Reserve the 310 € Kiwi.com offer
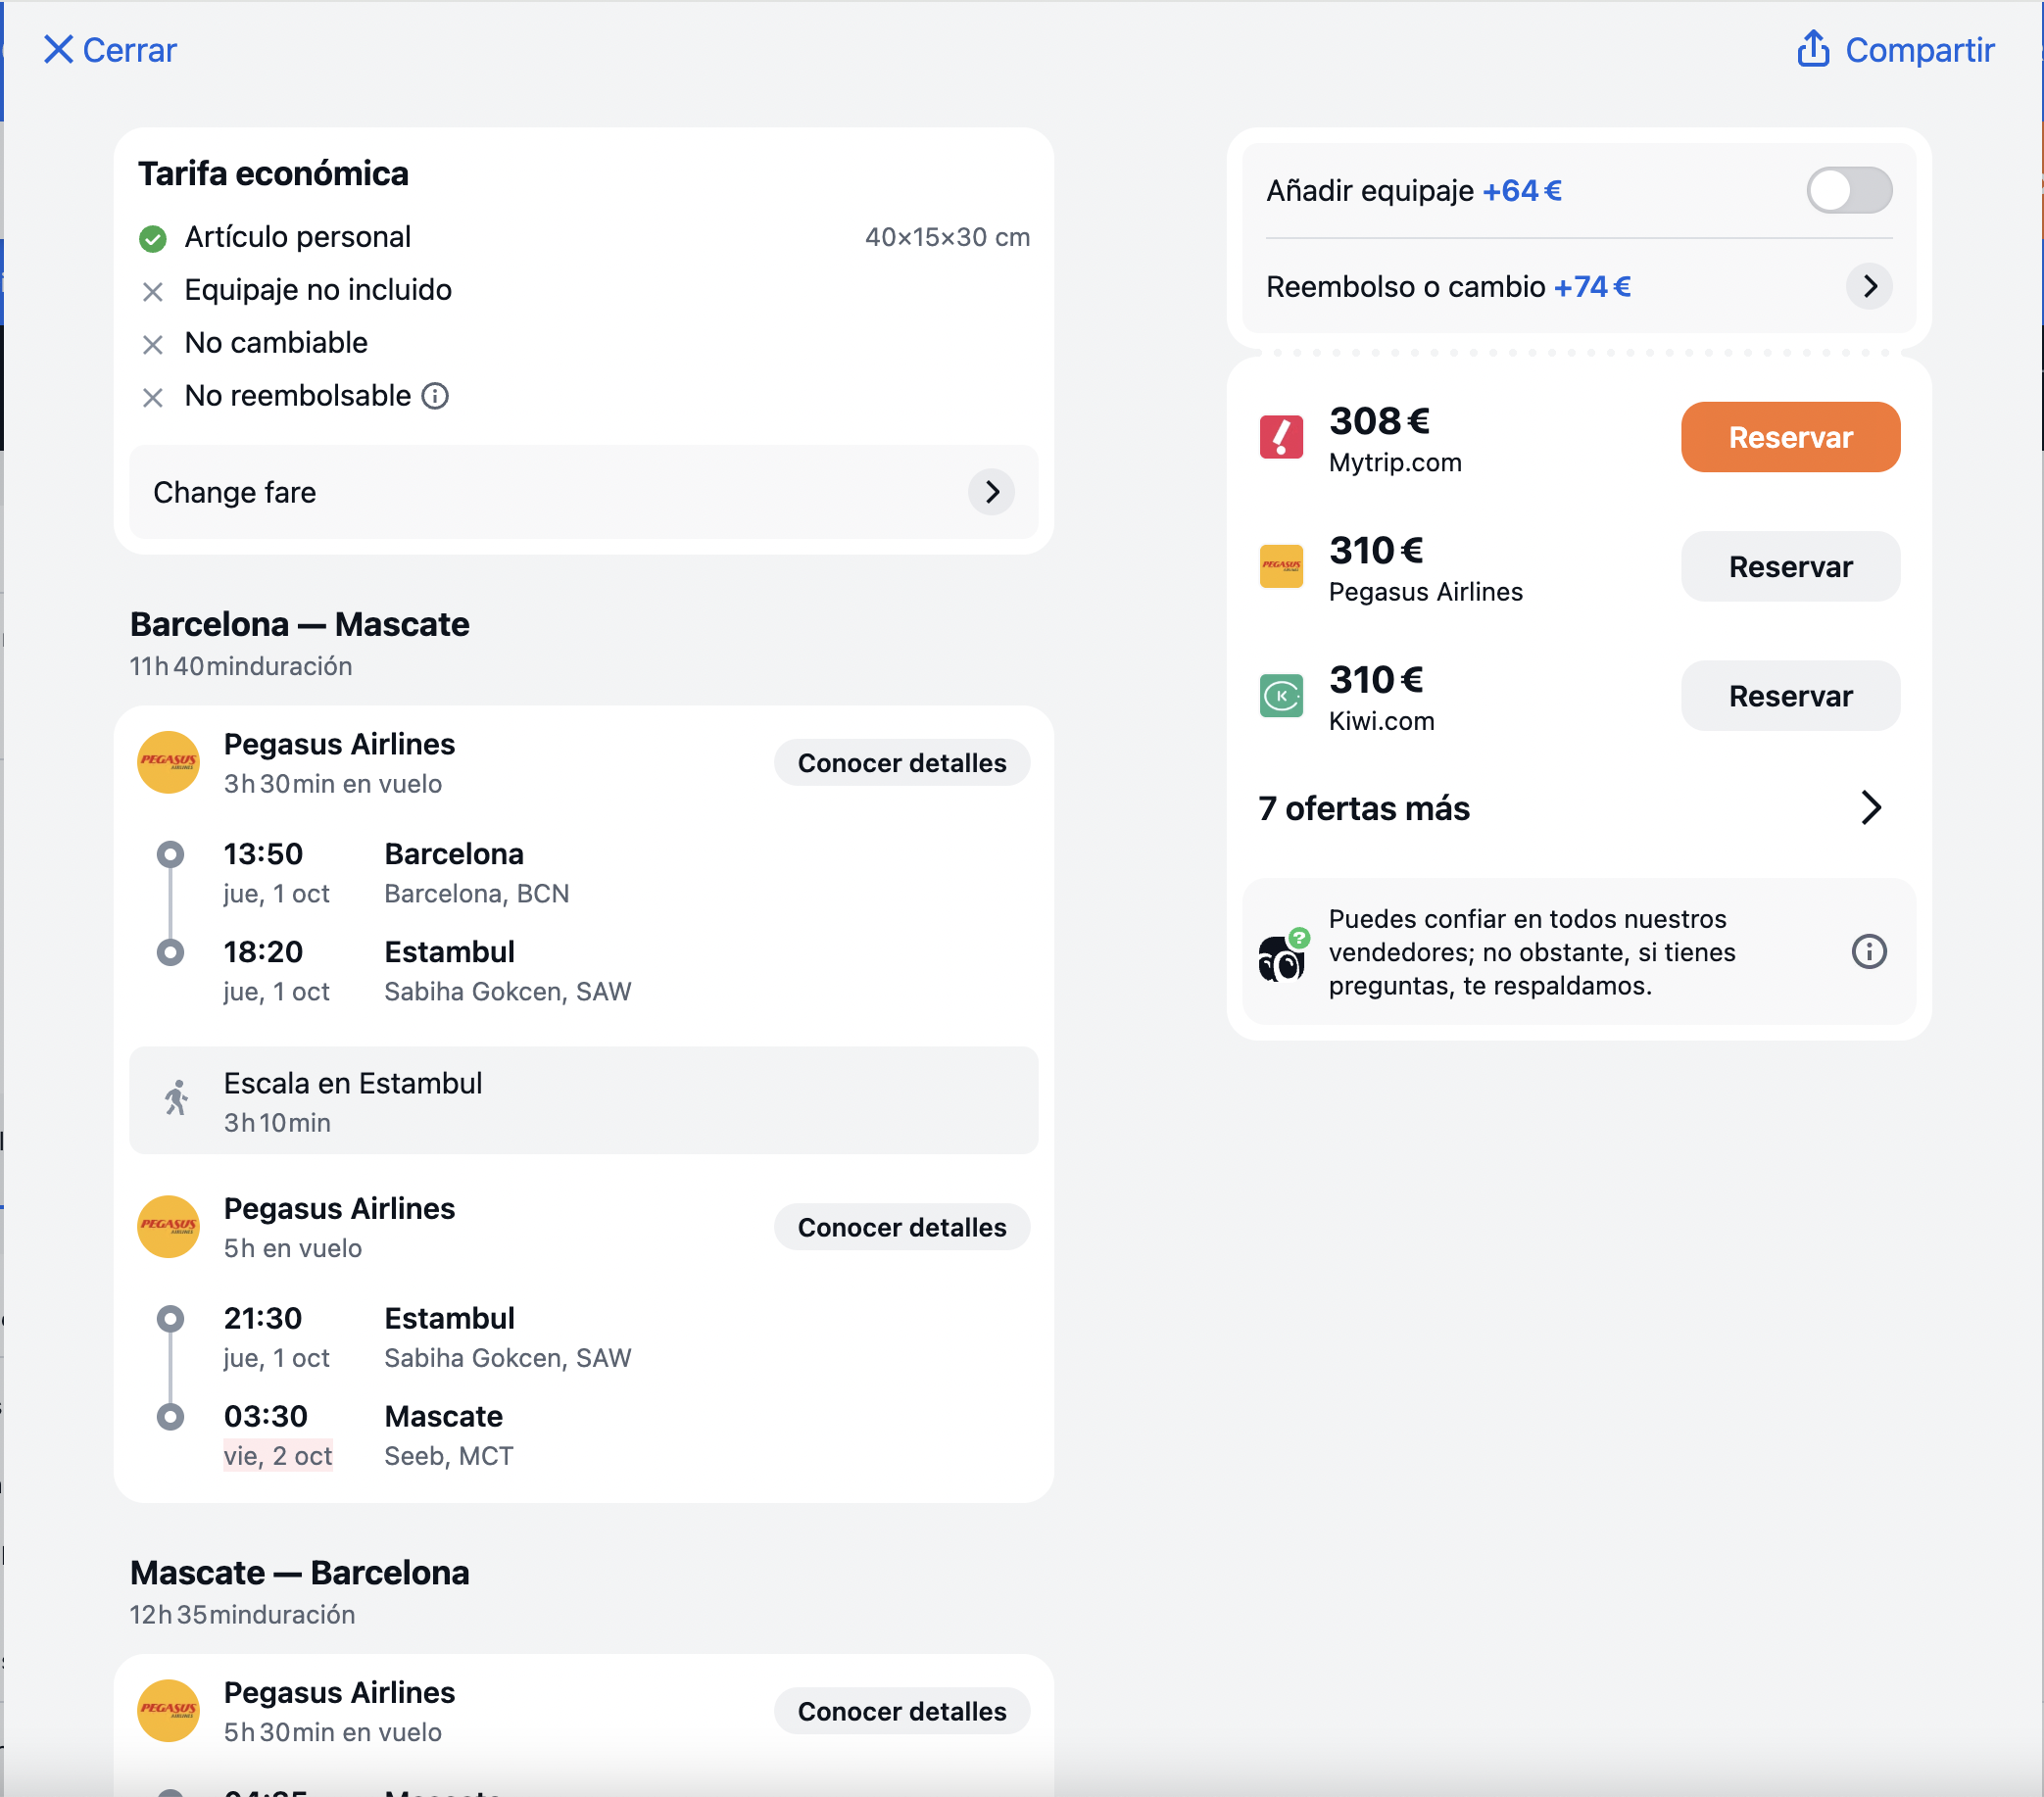The image size is (2044, 1797). coord(1789,696)
